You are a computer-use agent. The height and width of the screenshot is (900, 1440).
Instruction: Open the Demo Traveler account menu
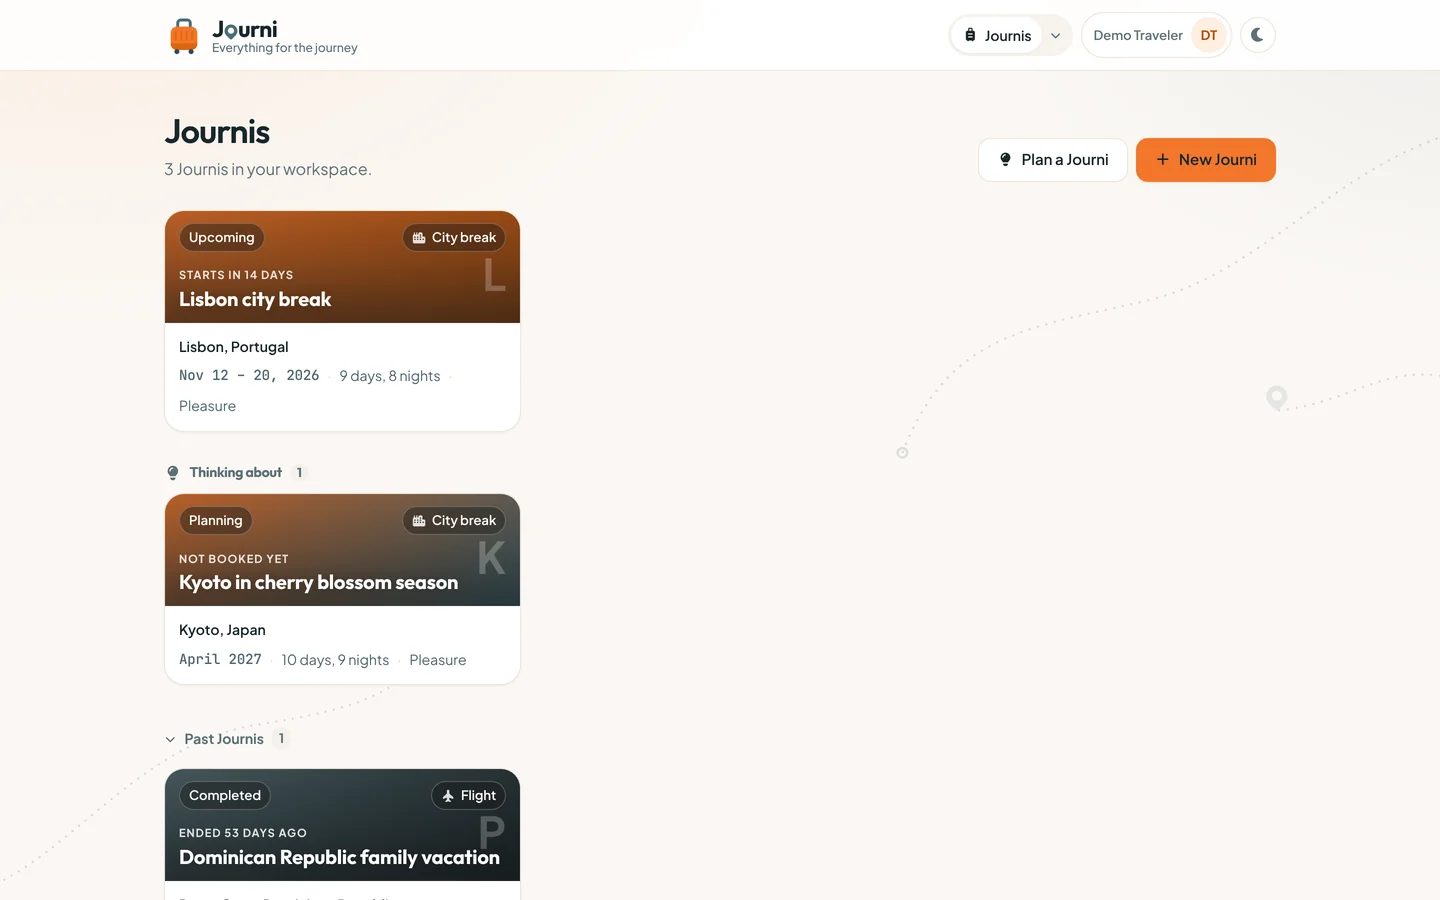(1156, 35)
